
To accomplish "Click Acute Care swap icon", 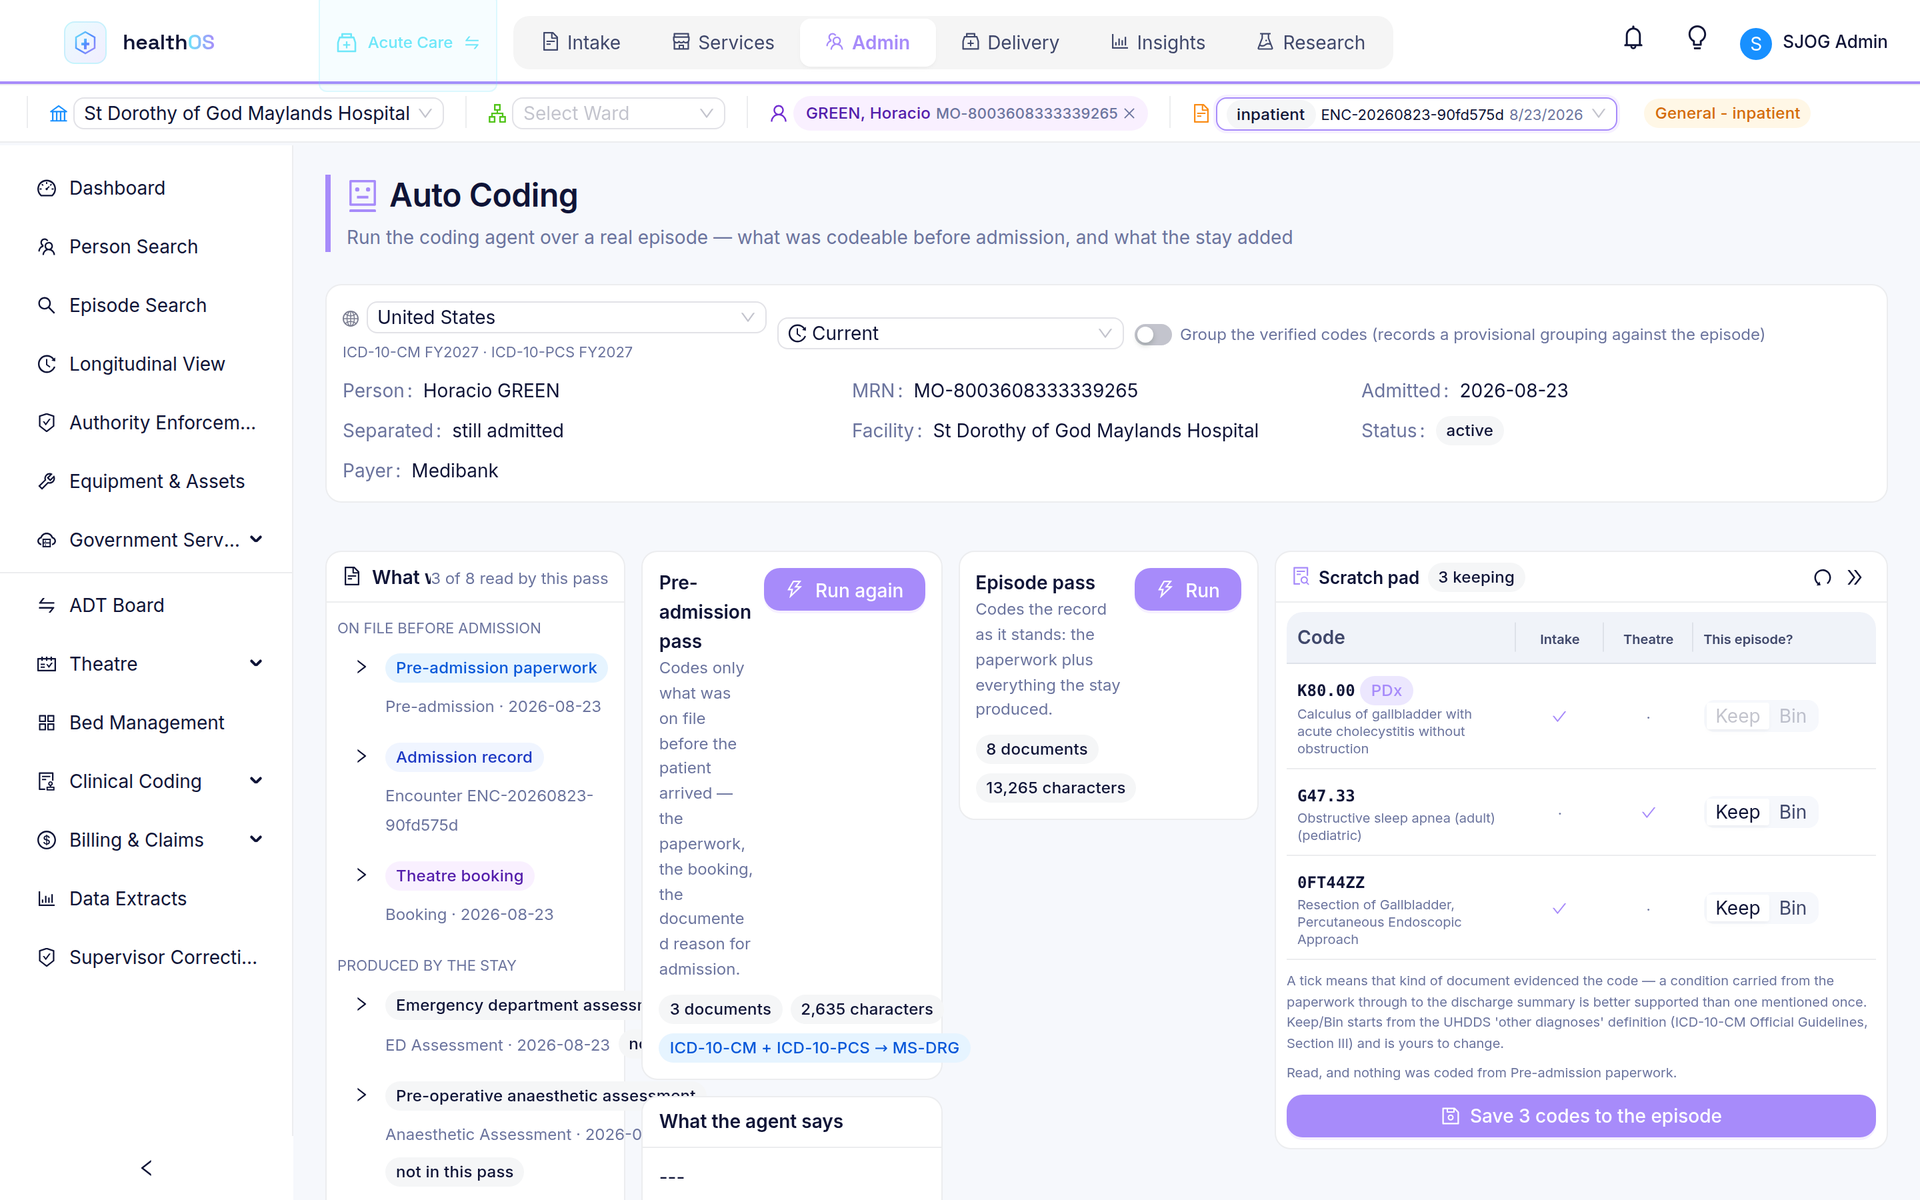I will 472,43.
